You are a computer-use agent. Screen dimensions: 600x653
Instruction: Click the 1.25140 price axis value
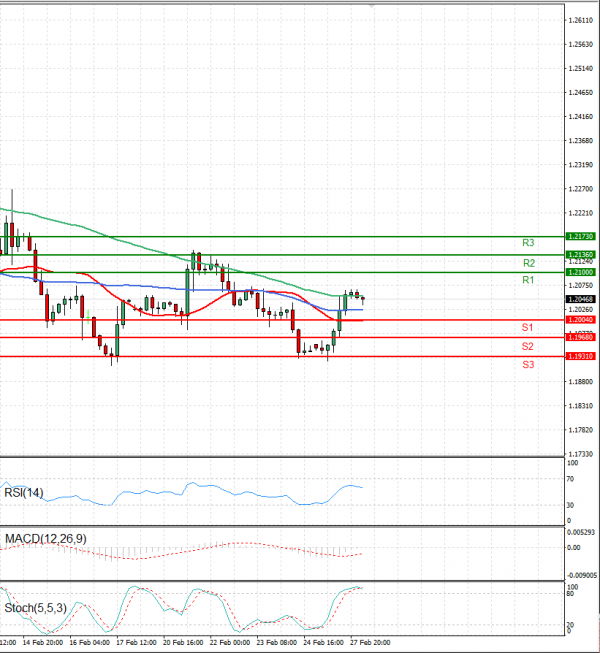(x=581, y=69)
